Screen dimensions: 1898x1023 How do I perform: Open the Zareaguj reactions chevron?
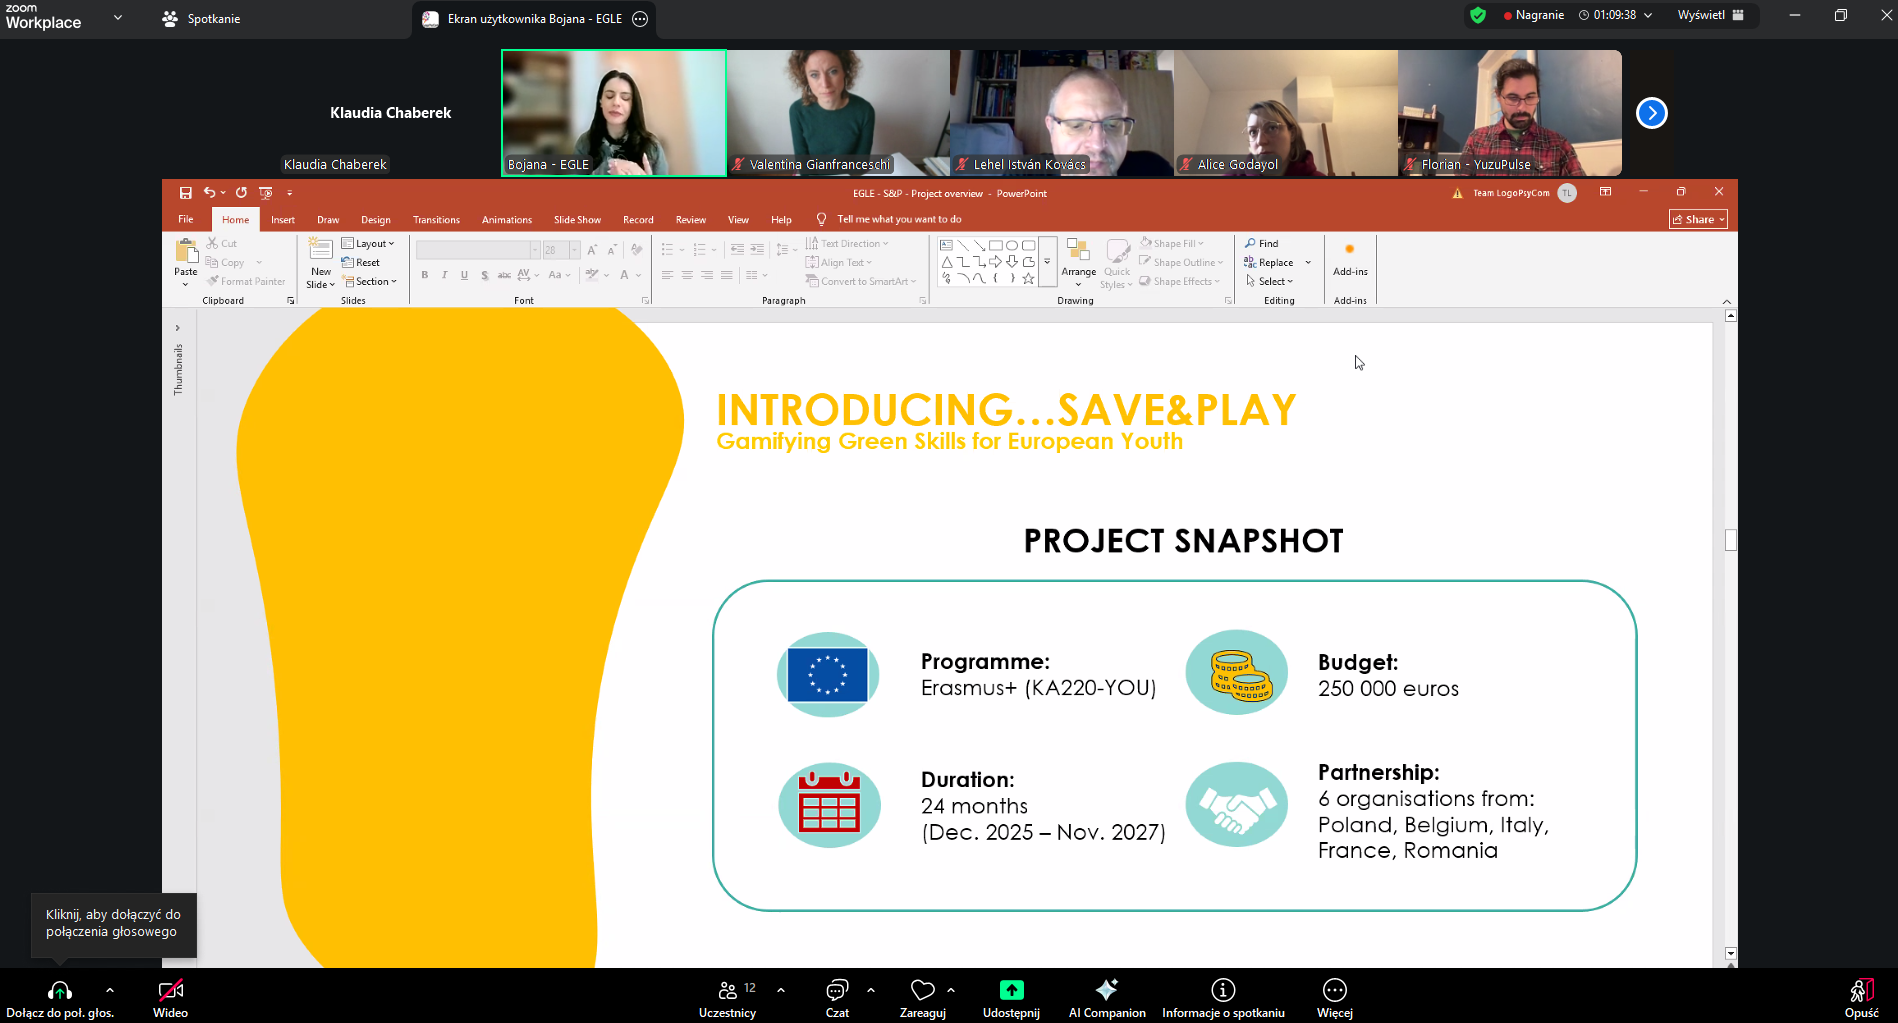click(951, 990)
